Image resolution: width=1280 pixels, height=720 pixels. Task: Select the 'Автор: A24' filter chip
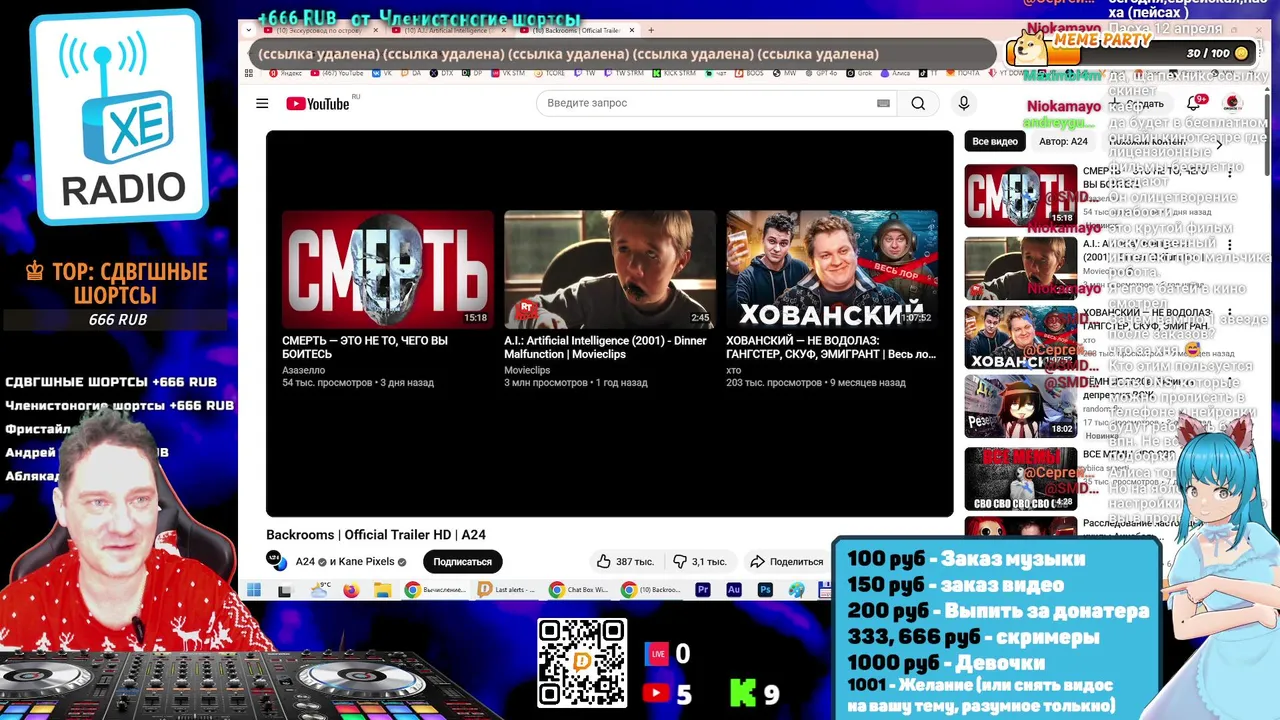tap(1063, 142)
